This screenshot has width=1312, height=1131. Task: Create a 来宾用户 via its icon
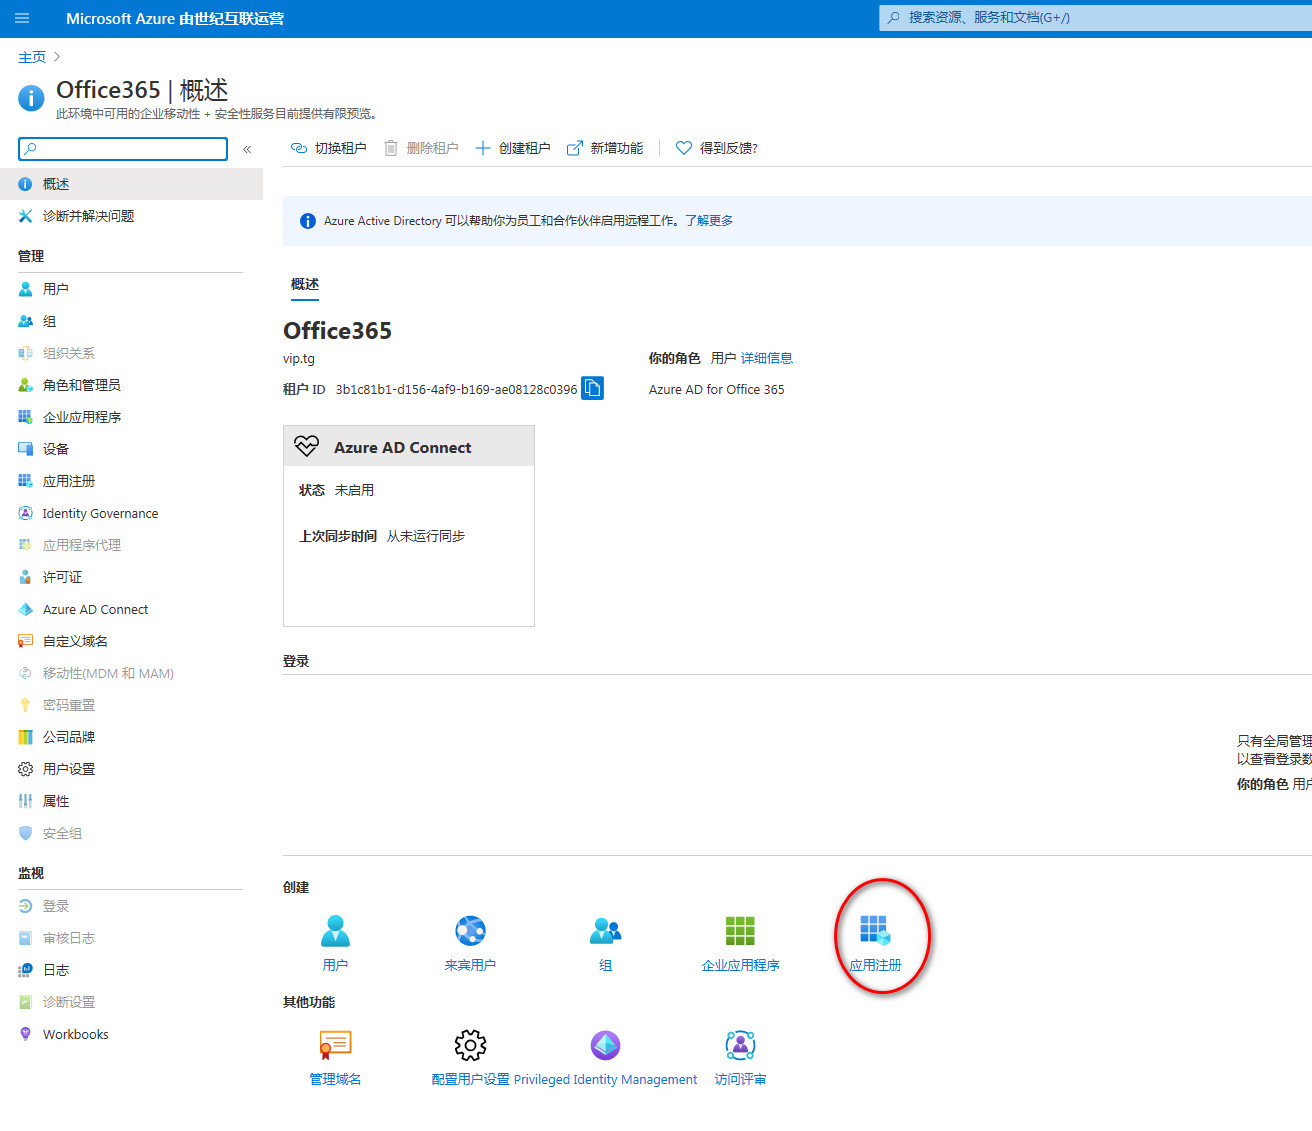click(470, 931)
